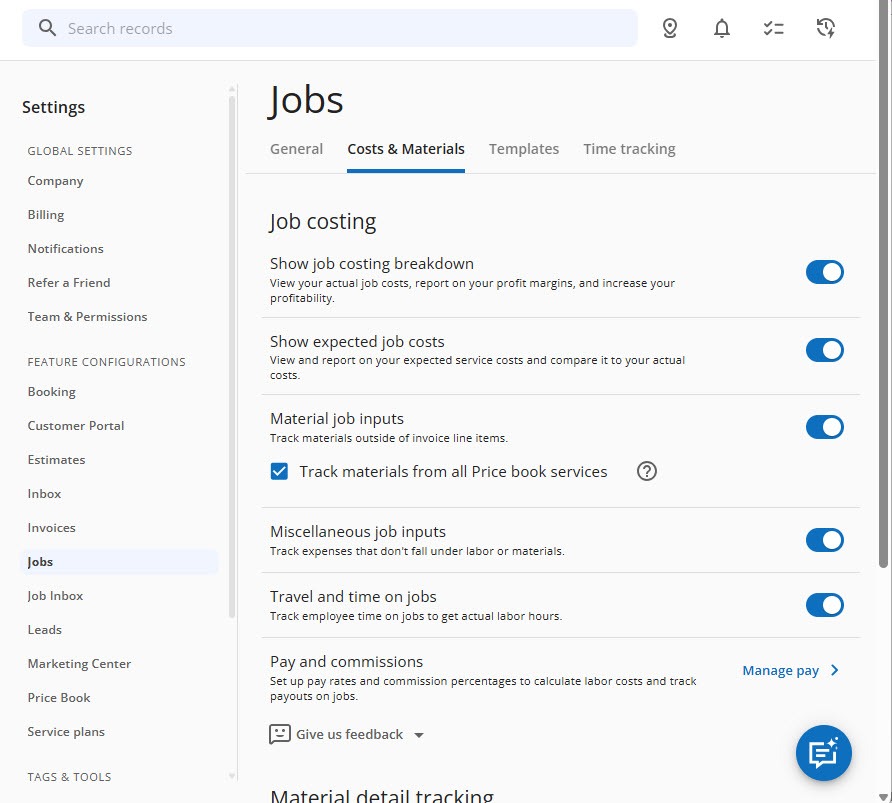Click the Manage pay link
The height and width of the screenshot is (803, 892).
pos(780,670)
